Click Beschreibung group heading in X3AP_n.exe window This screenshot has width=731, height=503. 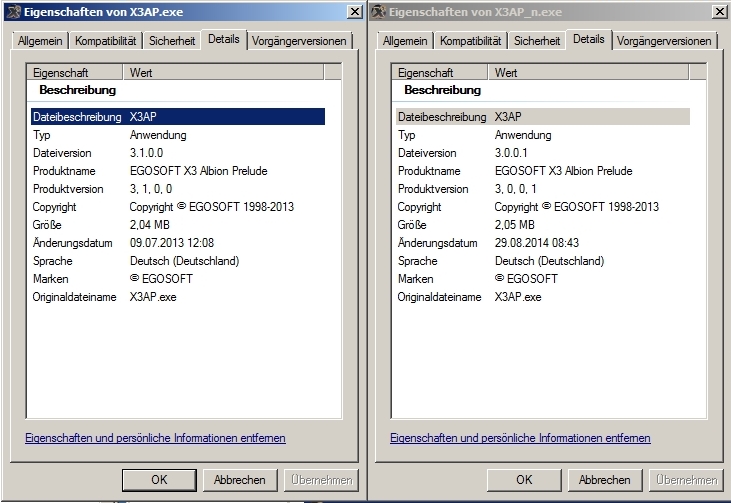tap(442, 90)
